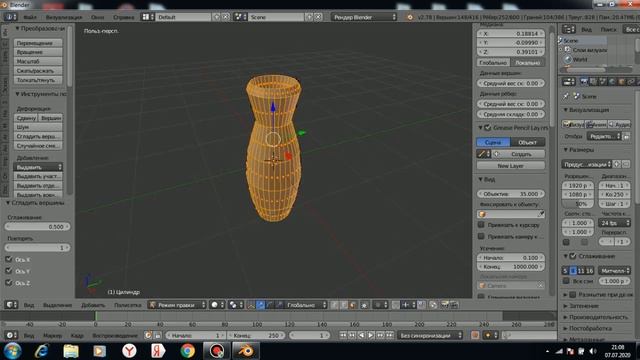Open Yandex browser from taskbar
640x360 pixels.
coord(129,351)
